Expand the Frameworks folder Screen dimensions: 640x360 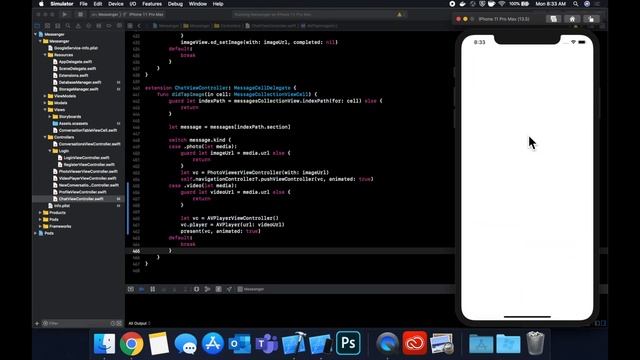point(40,226)
